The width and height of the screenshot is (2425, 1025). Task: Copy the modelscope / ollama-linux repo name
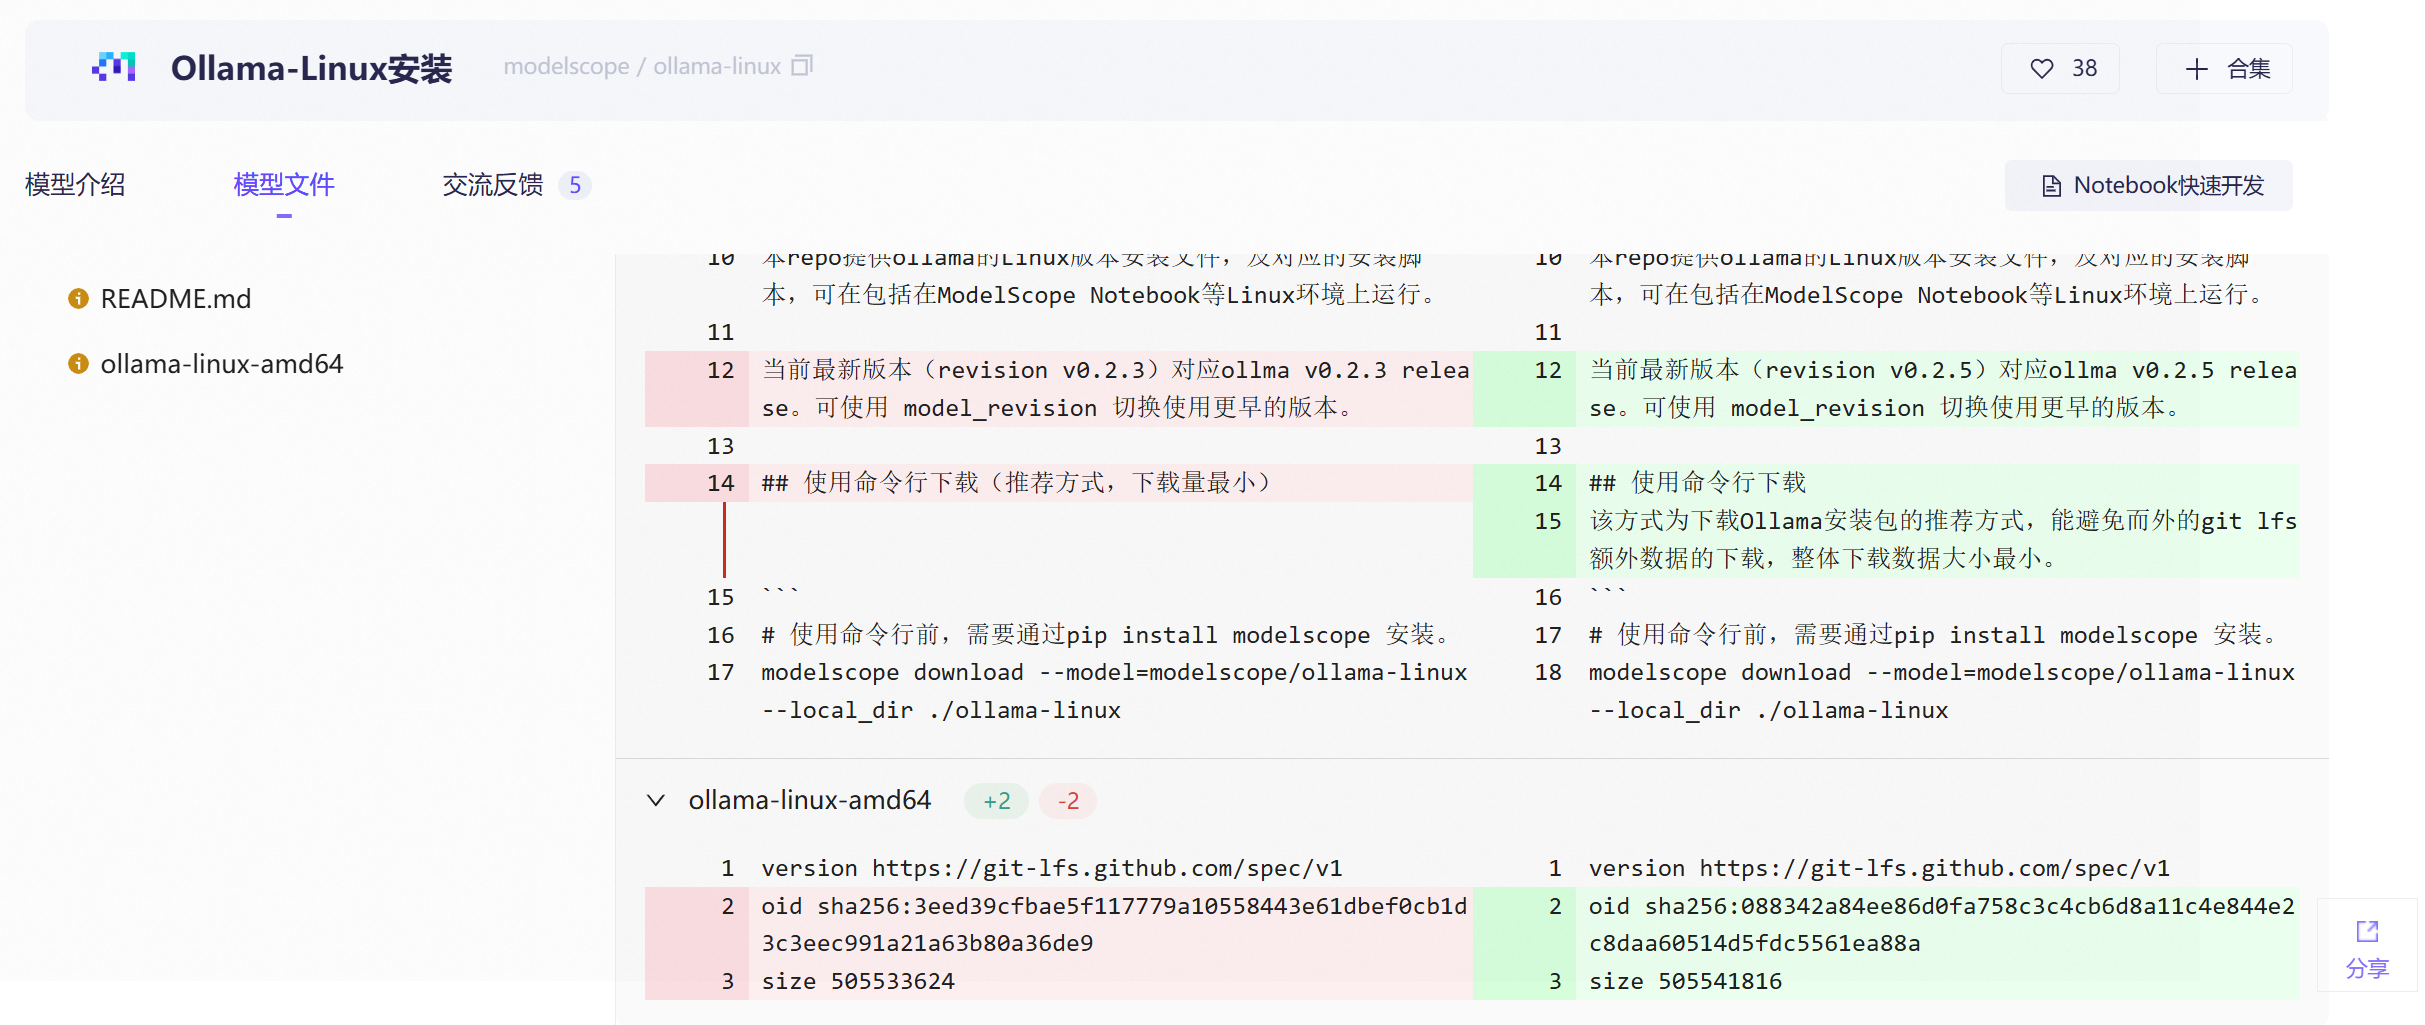[802, 66]
